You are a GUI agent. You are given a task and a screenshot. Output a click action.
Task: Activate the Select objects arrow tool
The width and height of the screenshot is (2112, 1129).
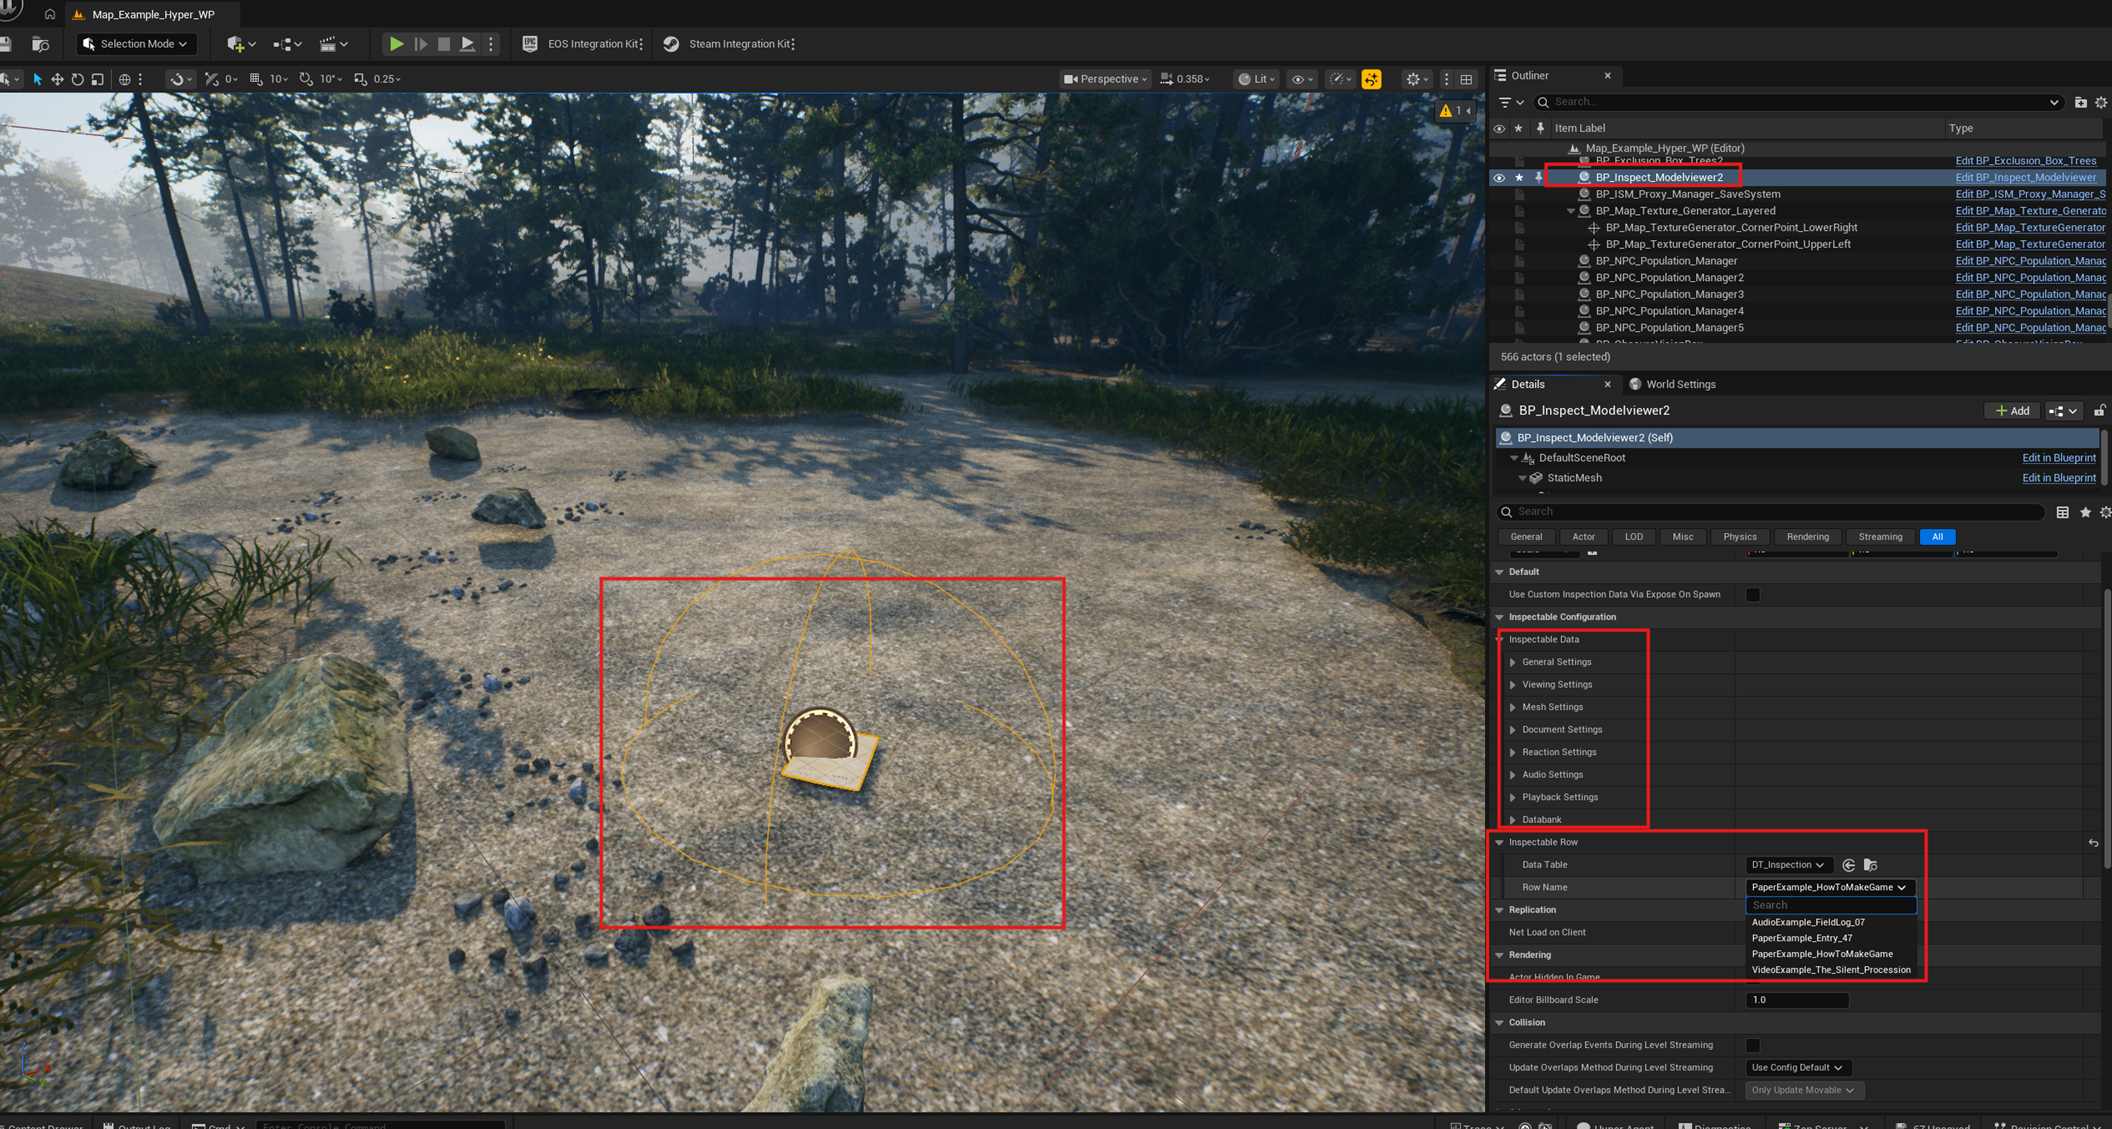coord(37,79)
